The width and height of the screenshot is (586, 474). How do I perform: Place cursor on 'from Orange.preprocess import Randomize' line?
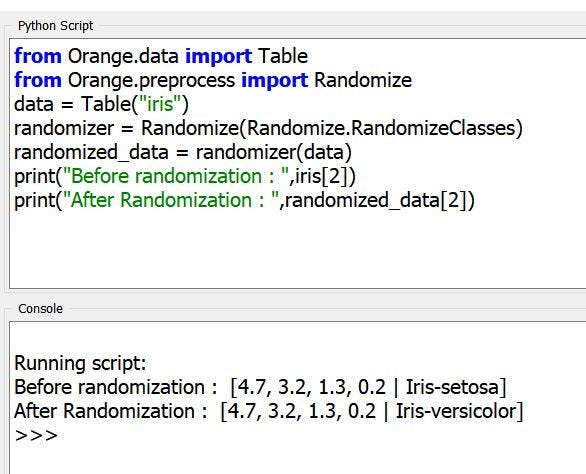[x=213, y=80]
